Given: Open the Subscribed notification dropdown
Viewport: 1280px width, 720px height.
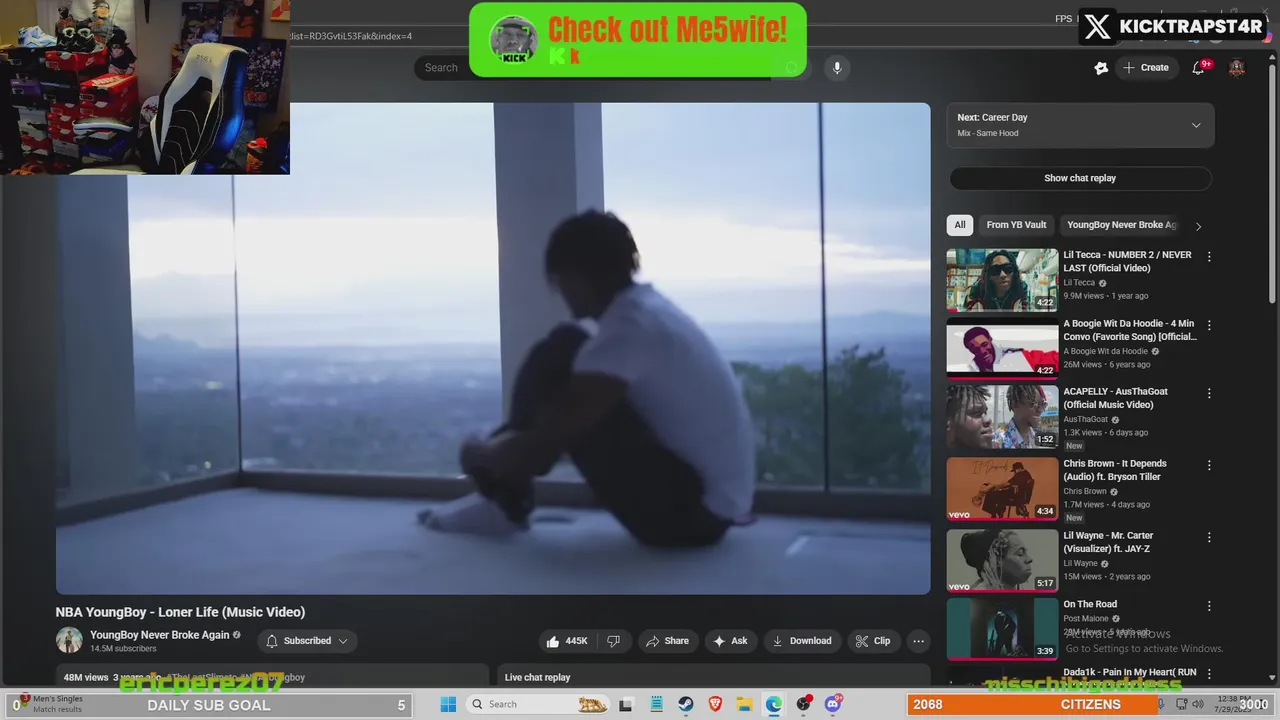Looking at the screenshot, I should click(x=307, y=641).
